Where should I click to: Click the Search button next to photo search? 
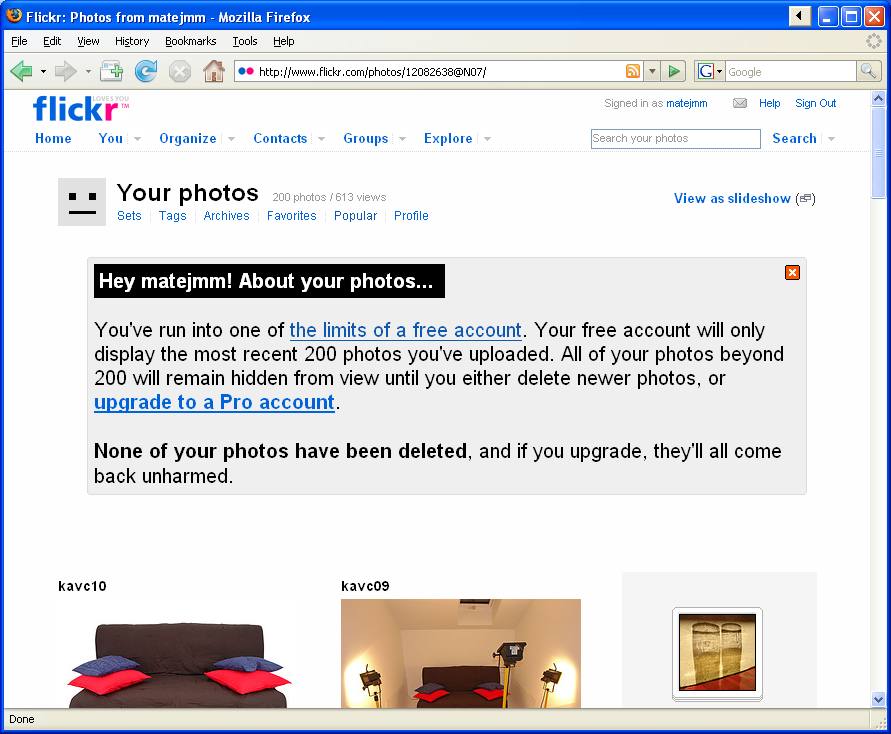coord(794,139)
